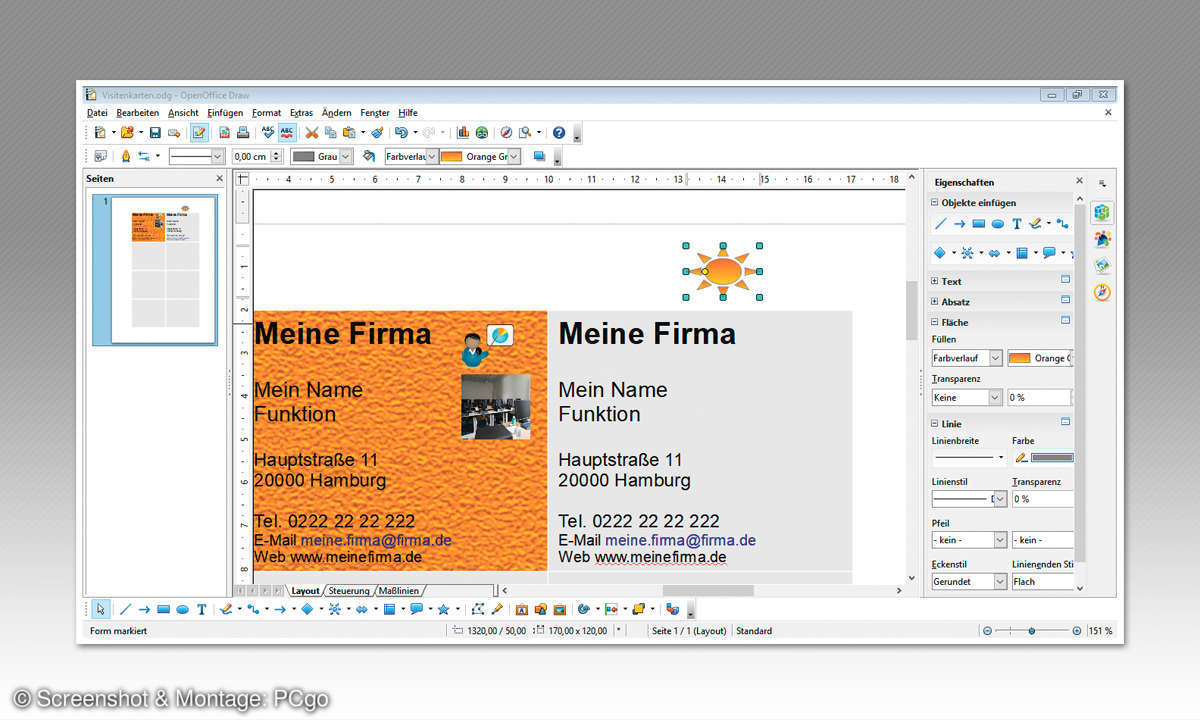This screenshot has width=1200, height=720.
Task: Select the Ellipse tool in bottom toolbar
Action: (182, 609)
